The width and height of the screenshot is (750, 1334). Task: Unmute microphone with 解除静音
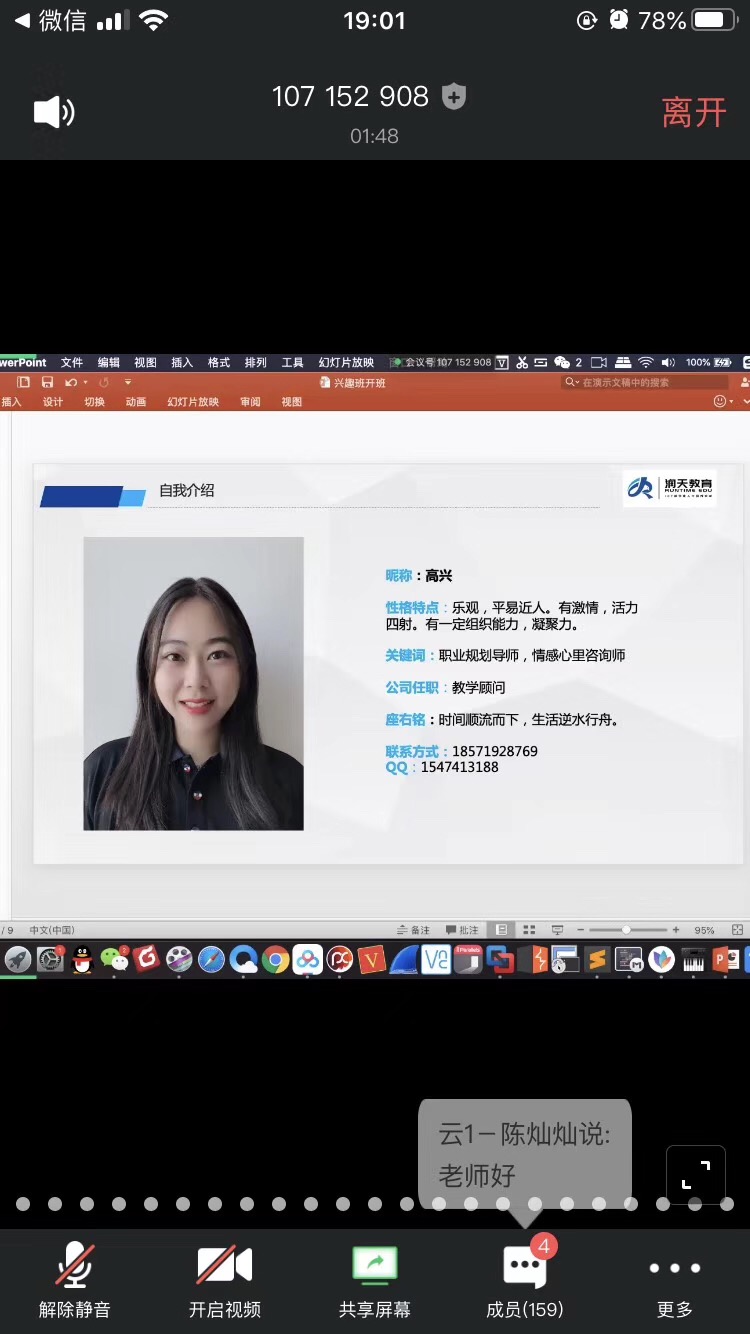pos(75,1282)
